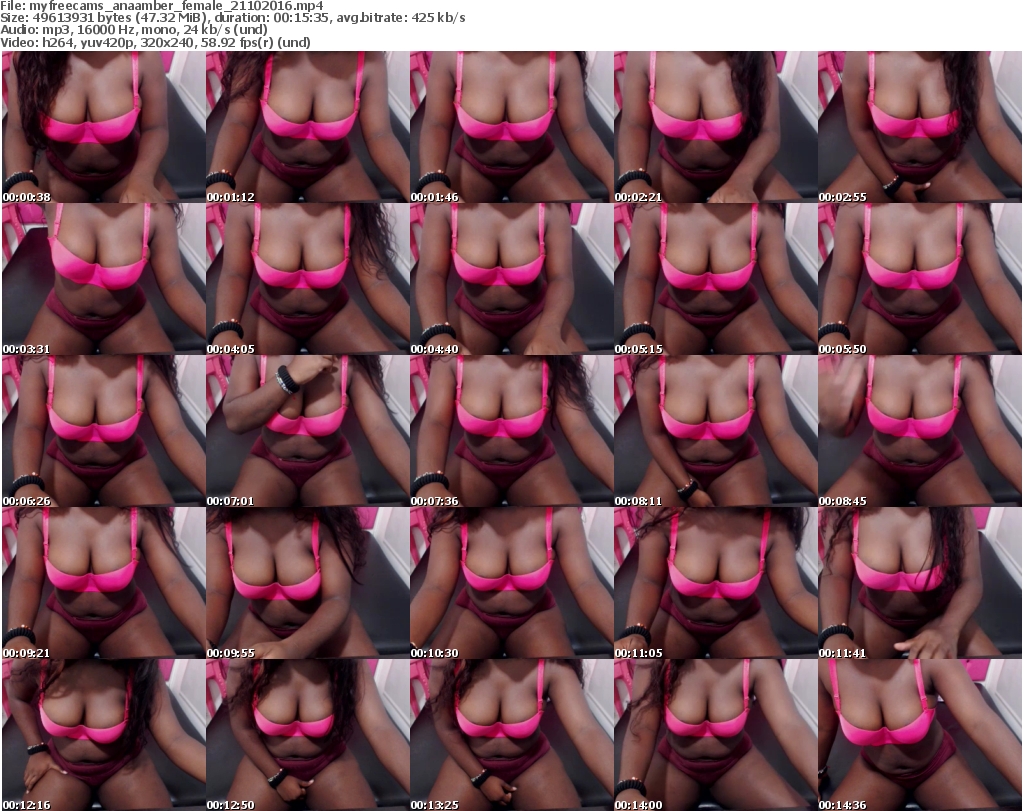Image resolution: width=1024 pixels, height=811 pixels.
Task: Select the thumbnail timestamped 00:11:05
Action: pos(715,583)
